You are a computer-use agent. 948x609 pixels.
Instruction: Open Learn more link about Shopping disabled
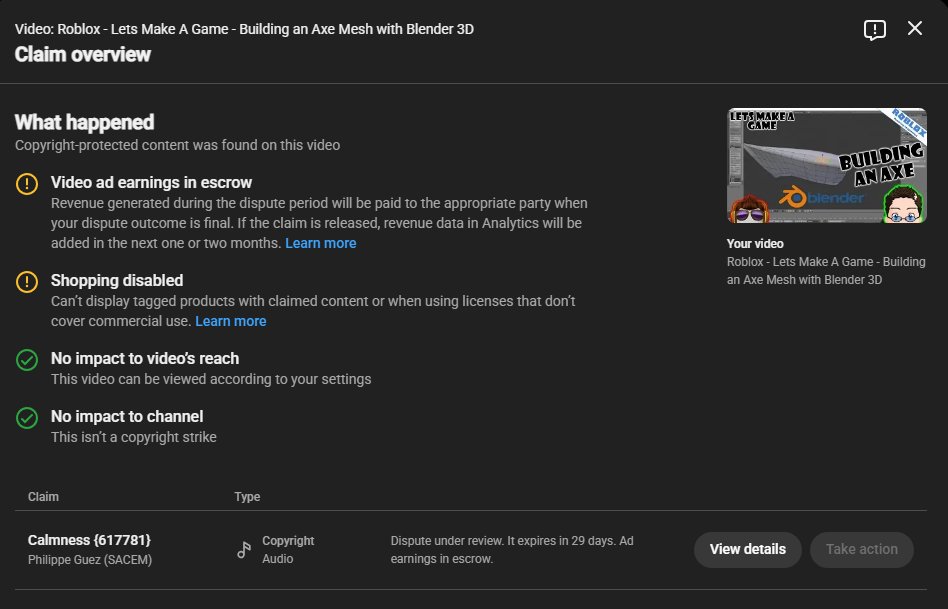(230, 321)
